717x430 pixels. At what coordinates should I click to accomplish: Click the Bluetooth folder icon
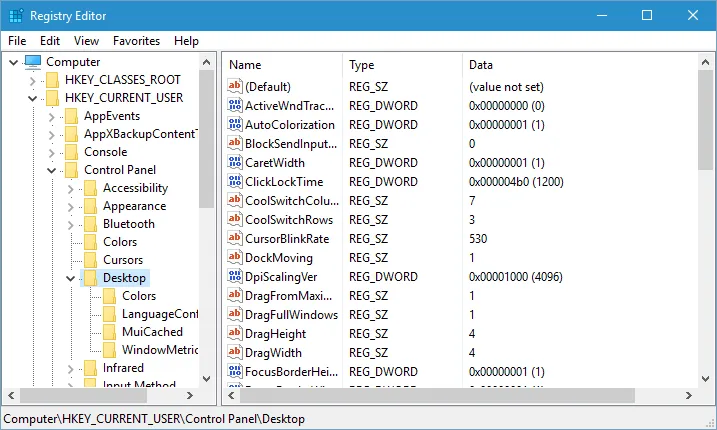point(91,224)
